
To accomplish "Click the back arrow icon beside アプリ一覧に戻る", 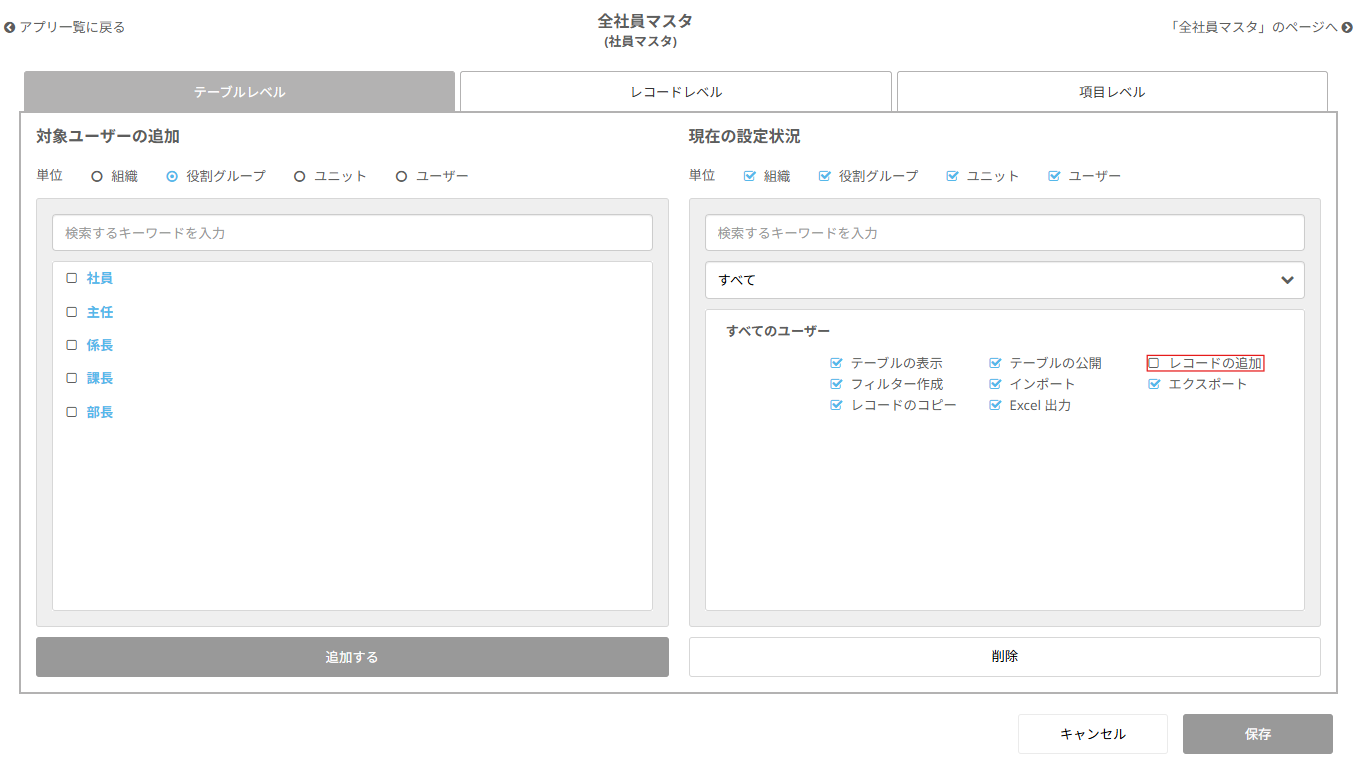I will (x=10, y=28).
